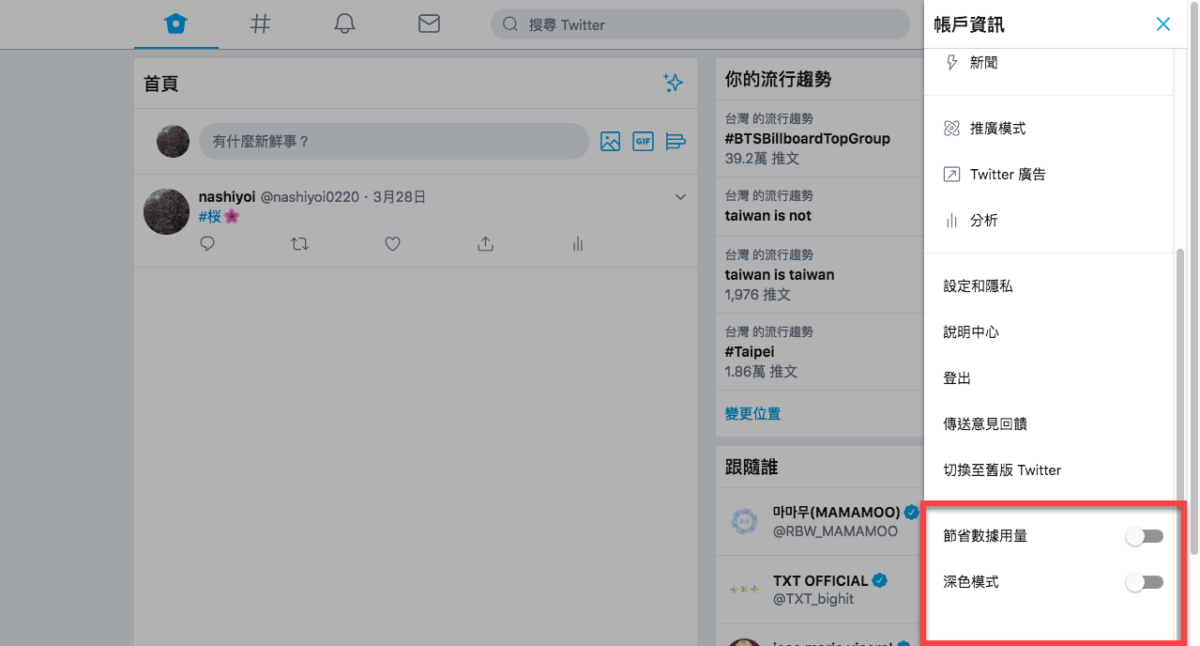Click the sparkle top tweets icon

[x=674, y=83]
